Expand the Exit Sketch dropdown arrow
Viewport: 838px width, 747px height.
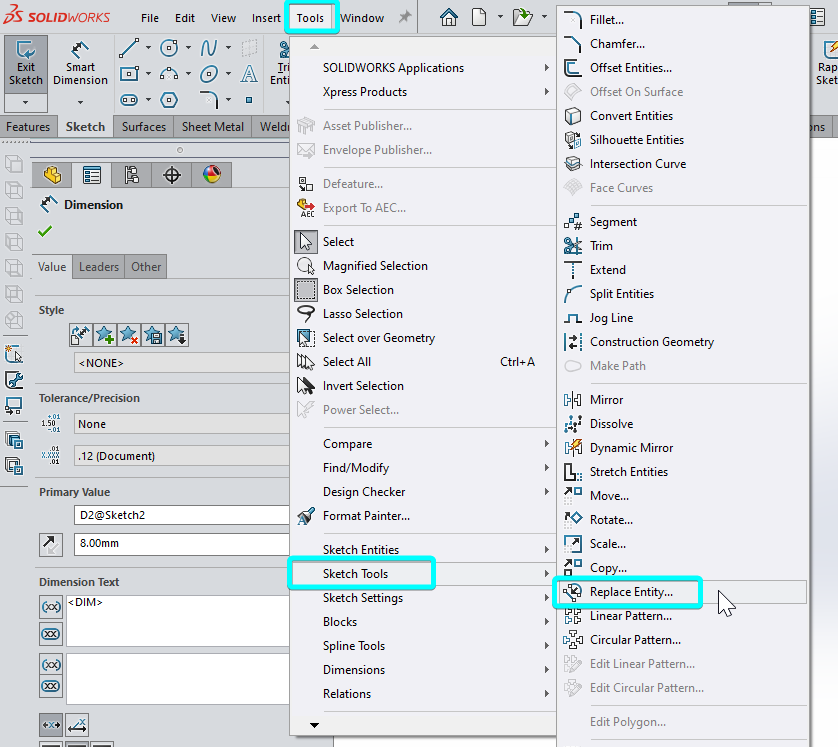pyautogui.click(x=26, y=103)
